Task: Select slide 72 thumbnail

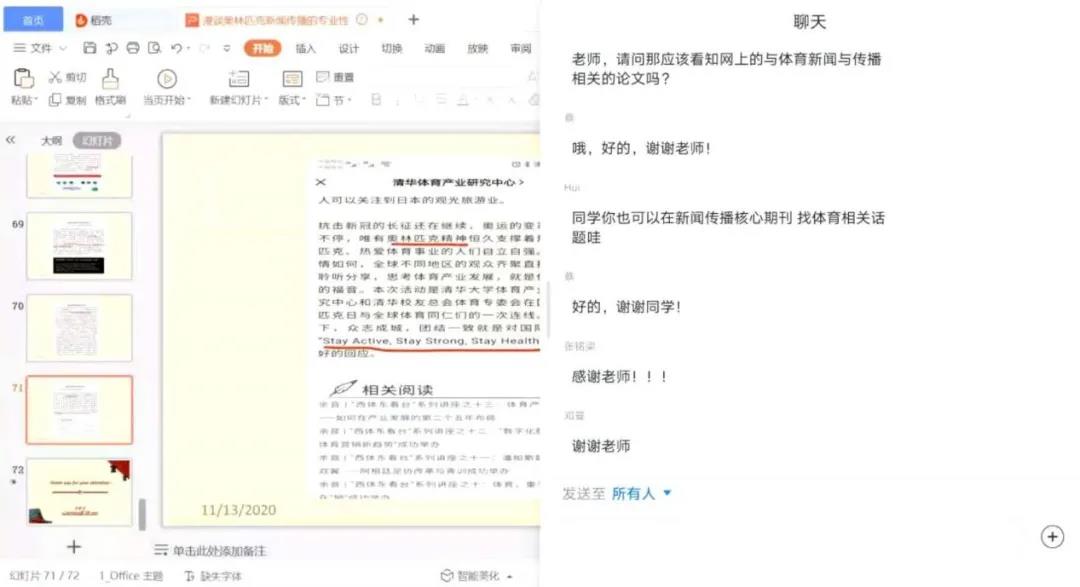Action: (79, 491)
